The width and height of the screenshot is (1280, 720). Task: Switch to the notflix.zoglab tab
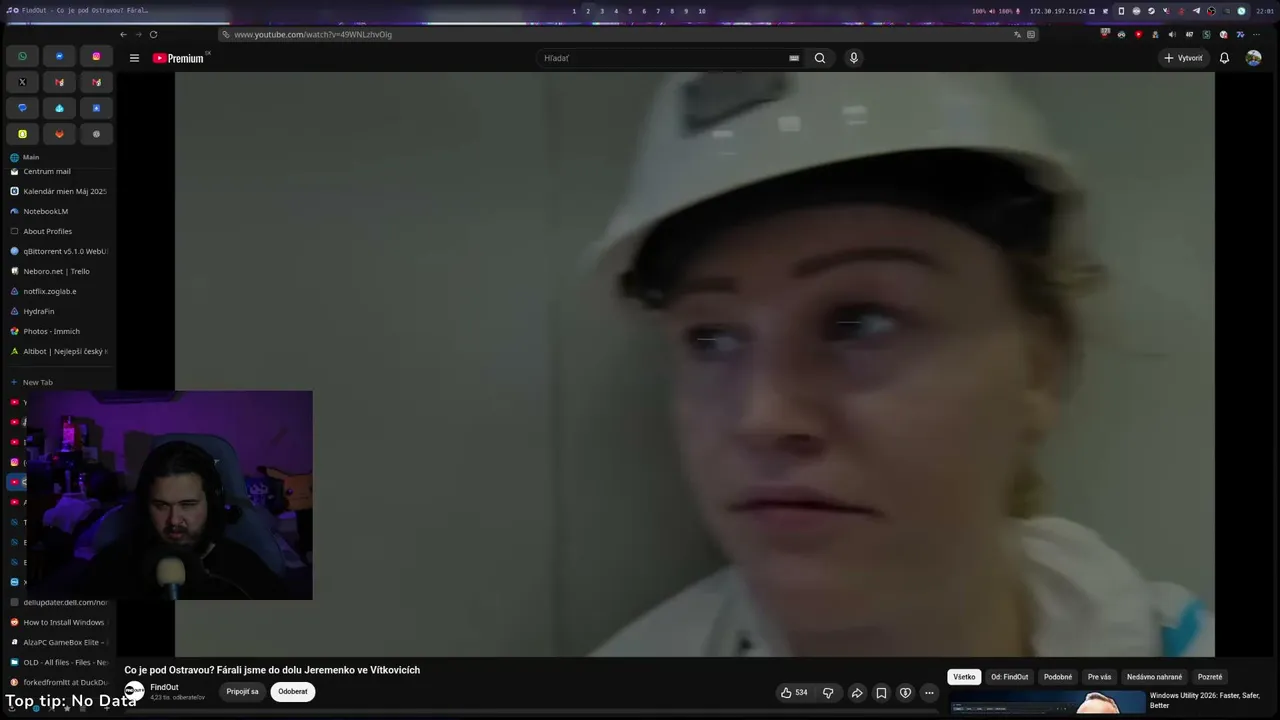58,291
